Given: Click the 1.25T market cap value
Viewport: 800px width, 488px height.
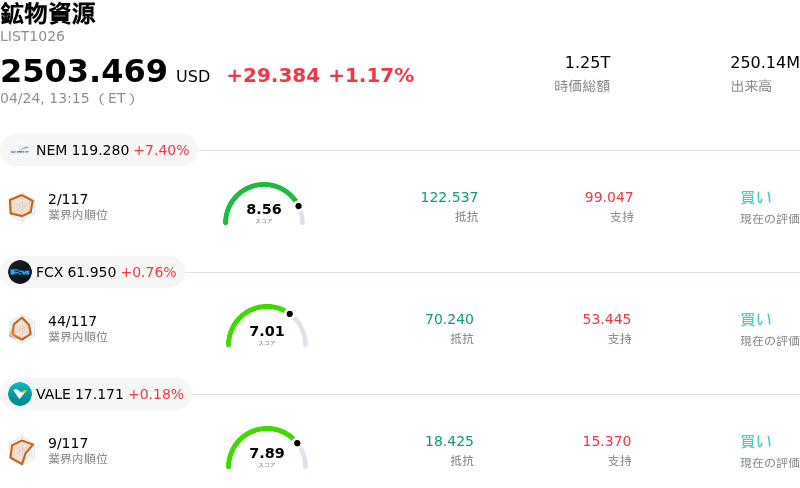Looking at the screenshot, I should (x=587, y=63).
